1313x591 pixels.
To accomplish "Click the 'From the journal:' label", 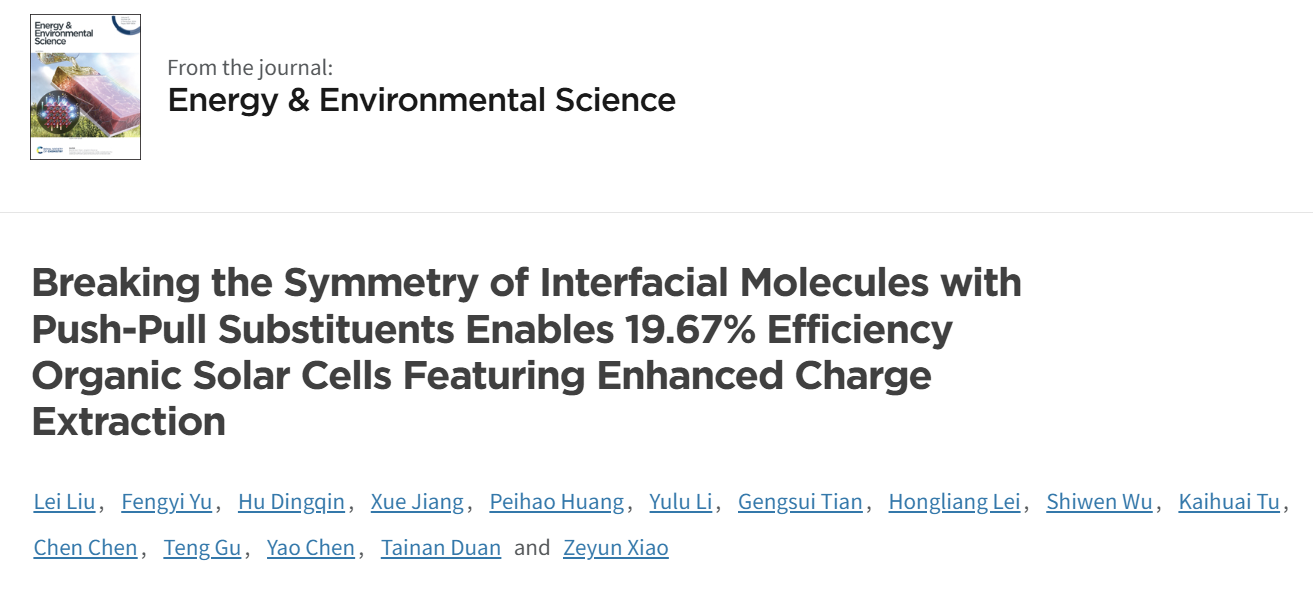I will tap(250, 68).
